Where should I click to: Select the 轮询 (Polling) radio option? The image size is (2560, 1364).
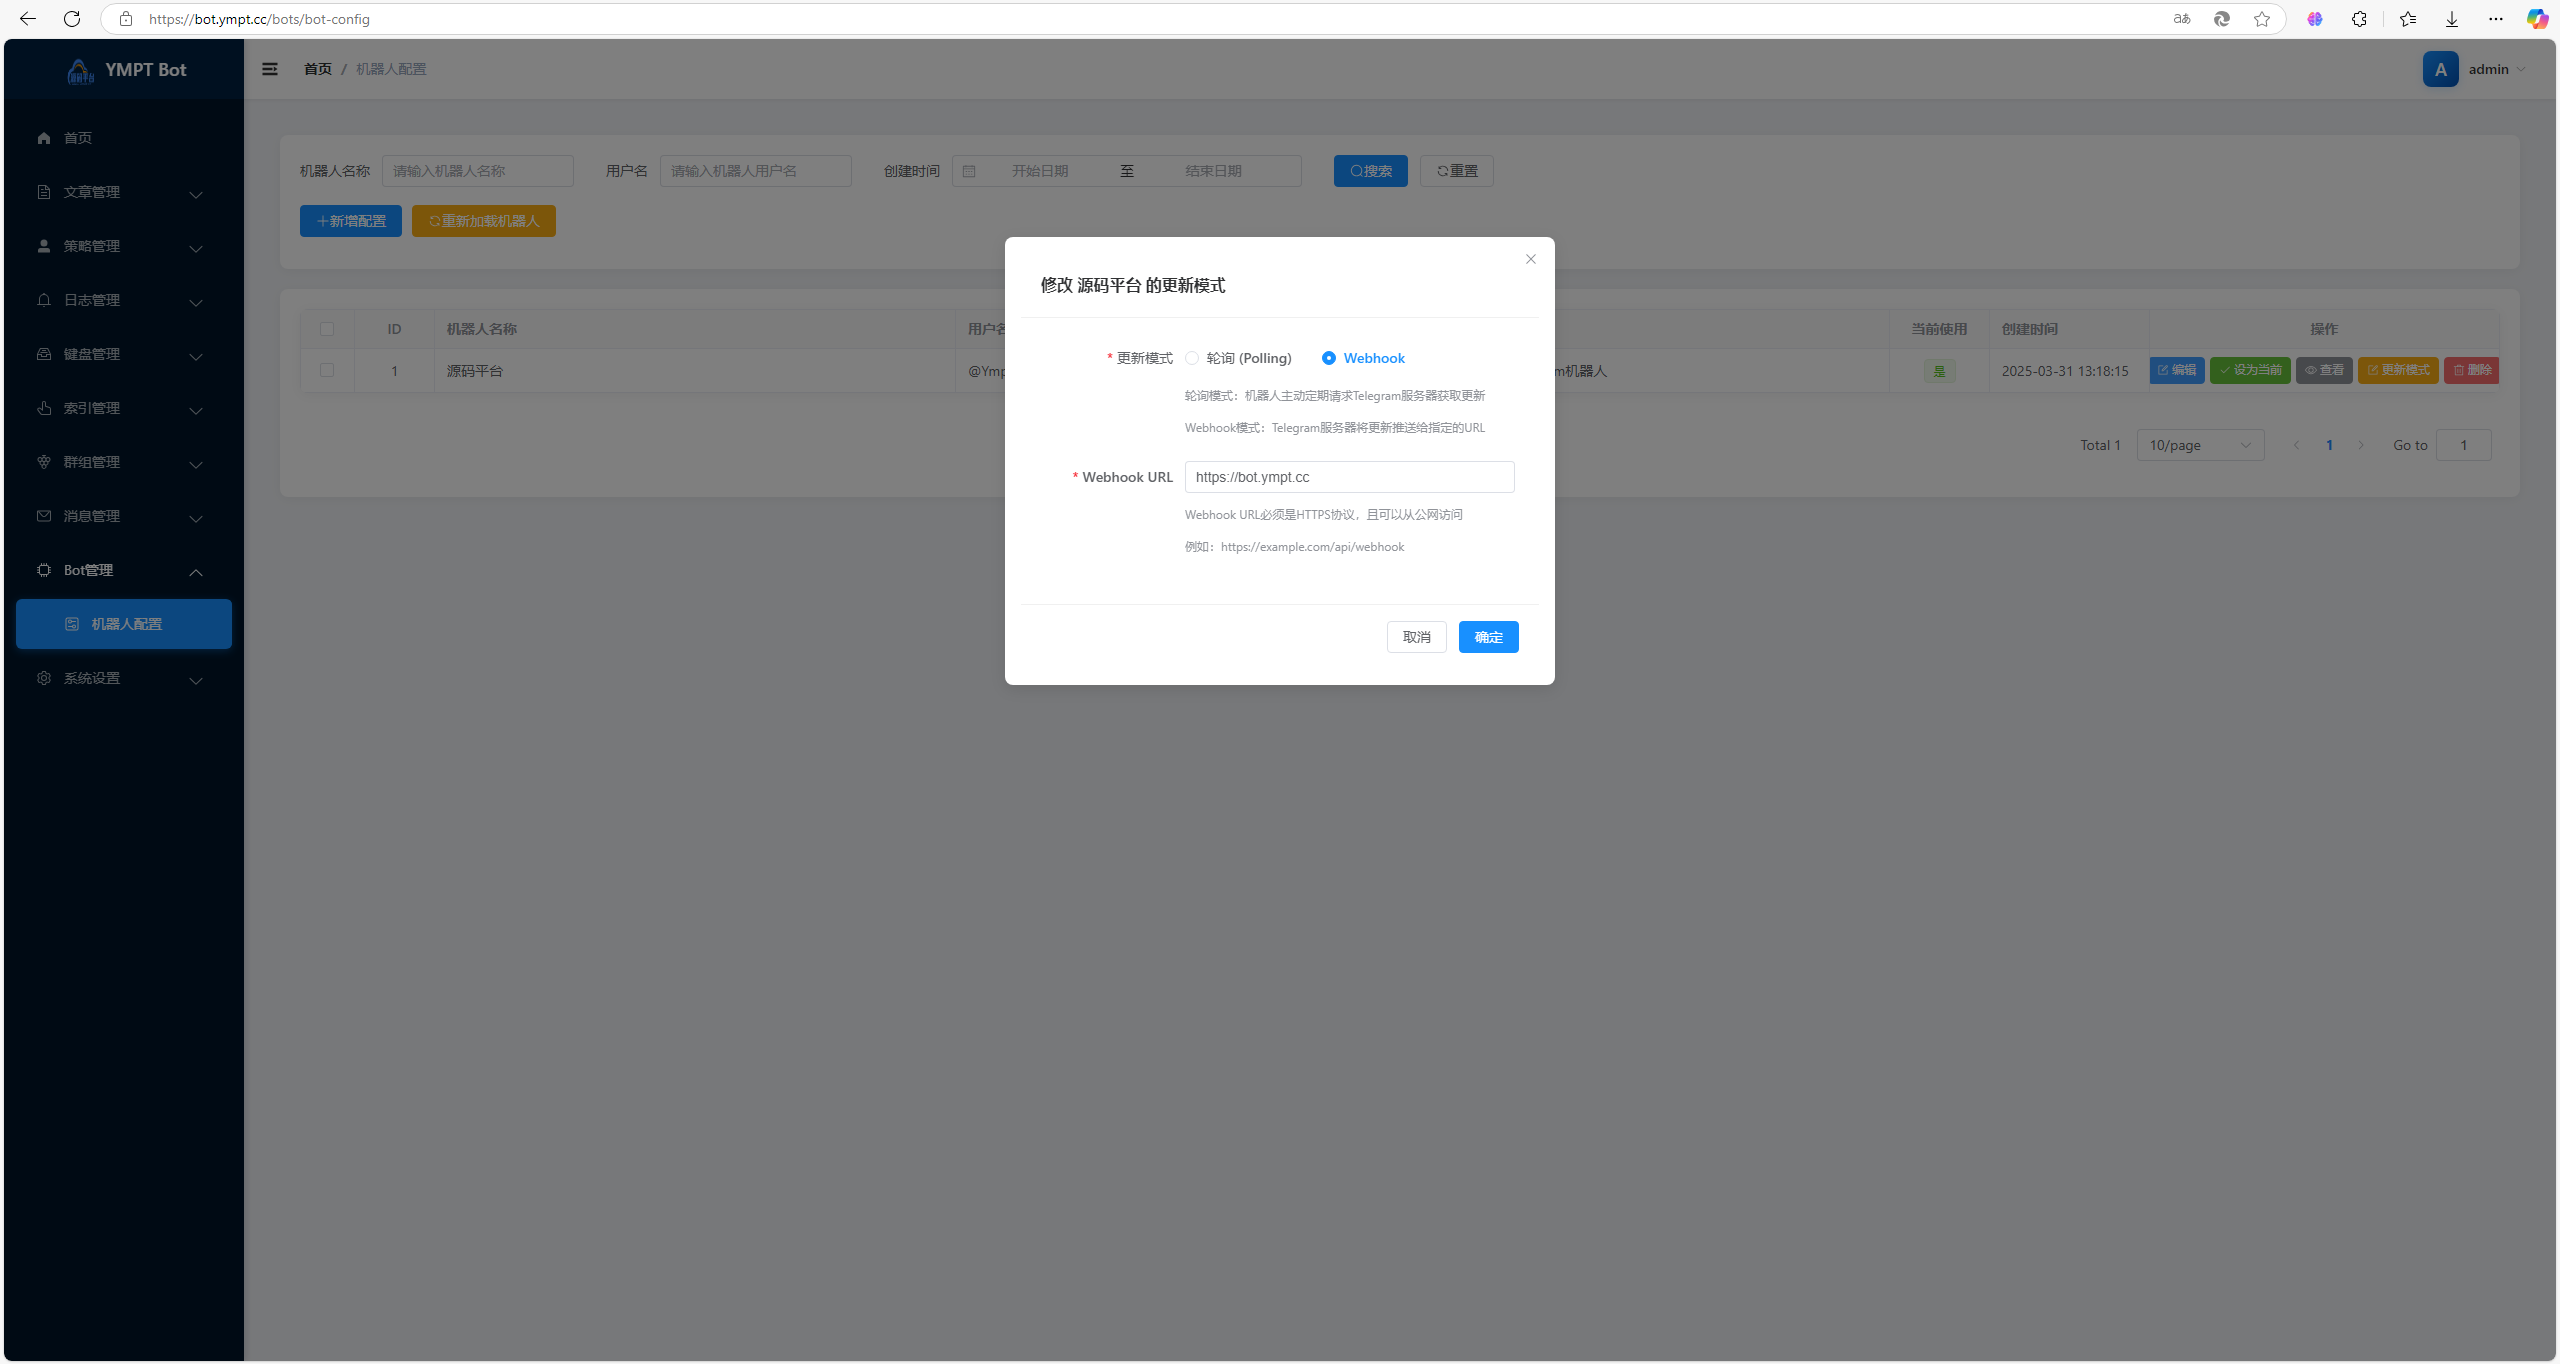point(1192,358)
